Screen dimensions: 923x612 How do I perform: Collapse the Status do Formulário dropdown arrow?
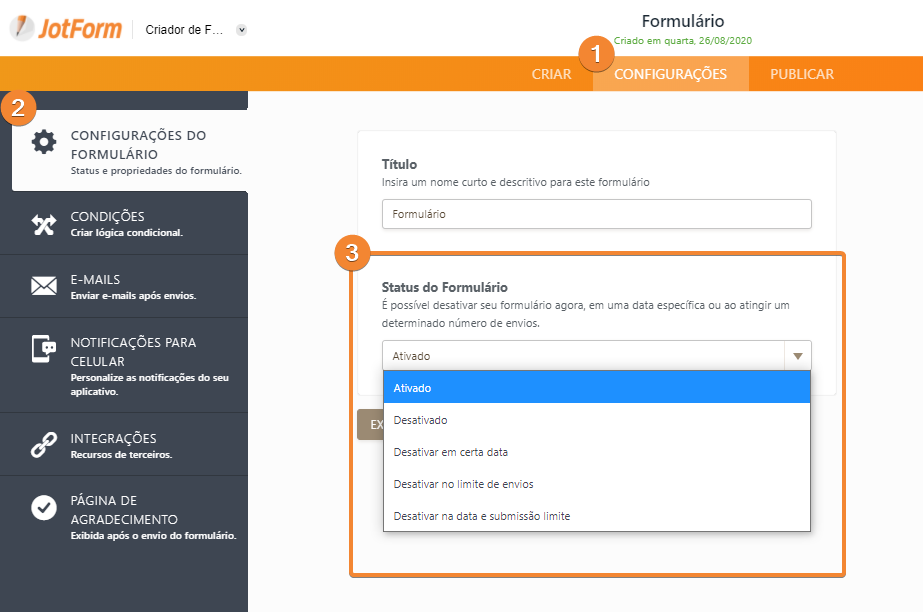(x=797, y=356)
